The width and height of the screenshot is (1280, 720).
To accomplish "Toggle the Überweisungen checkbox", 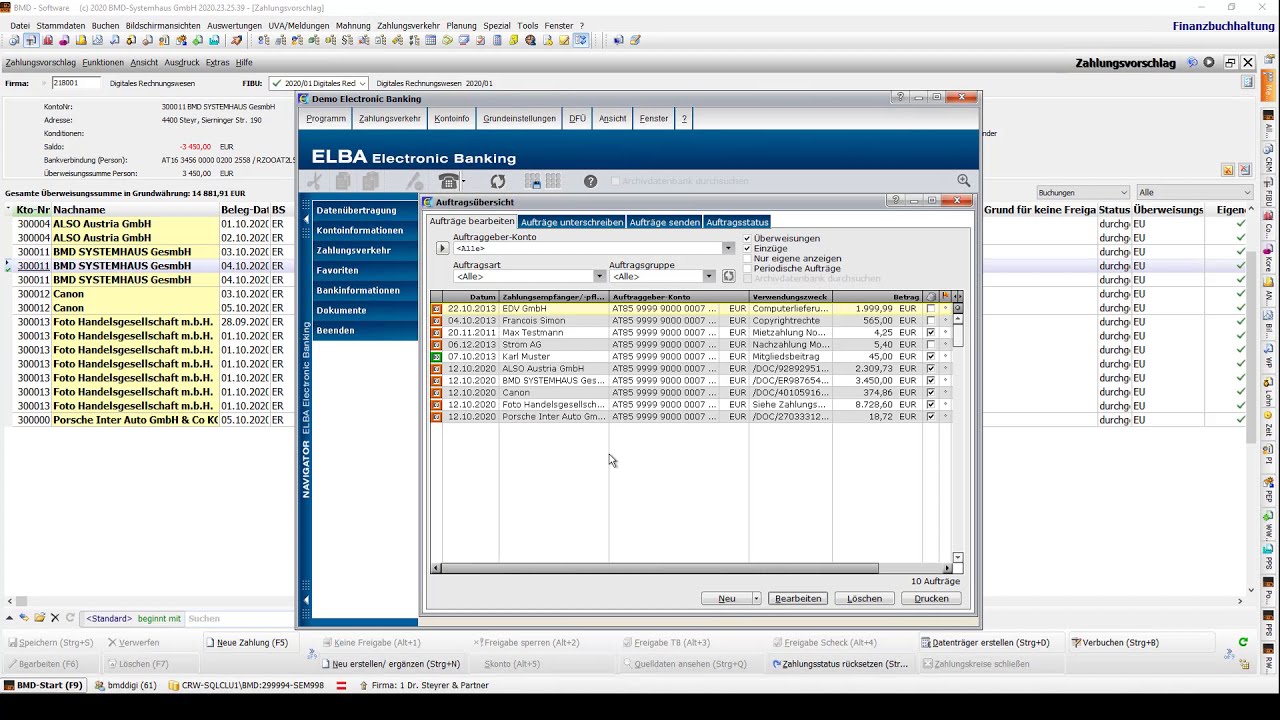I will point(747,238).
